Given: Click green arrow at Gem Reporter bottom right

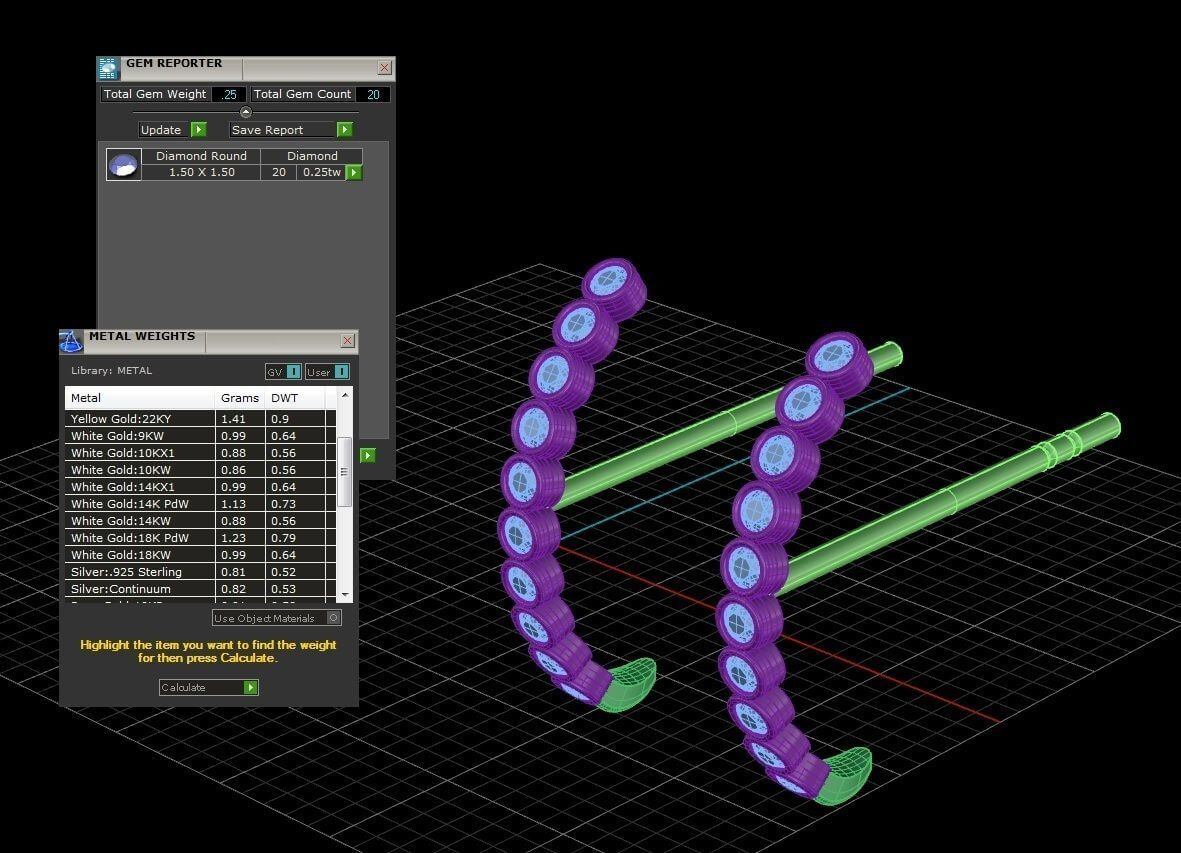Looking at the screenshot, I should click(x=368, y=455).
